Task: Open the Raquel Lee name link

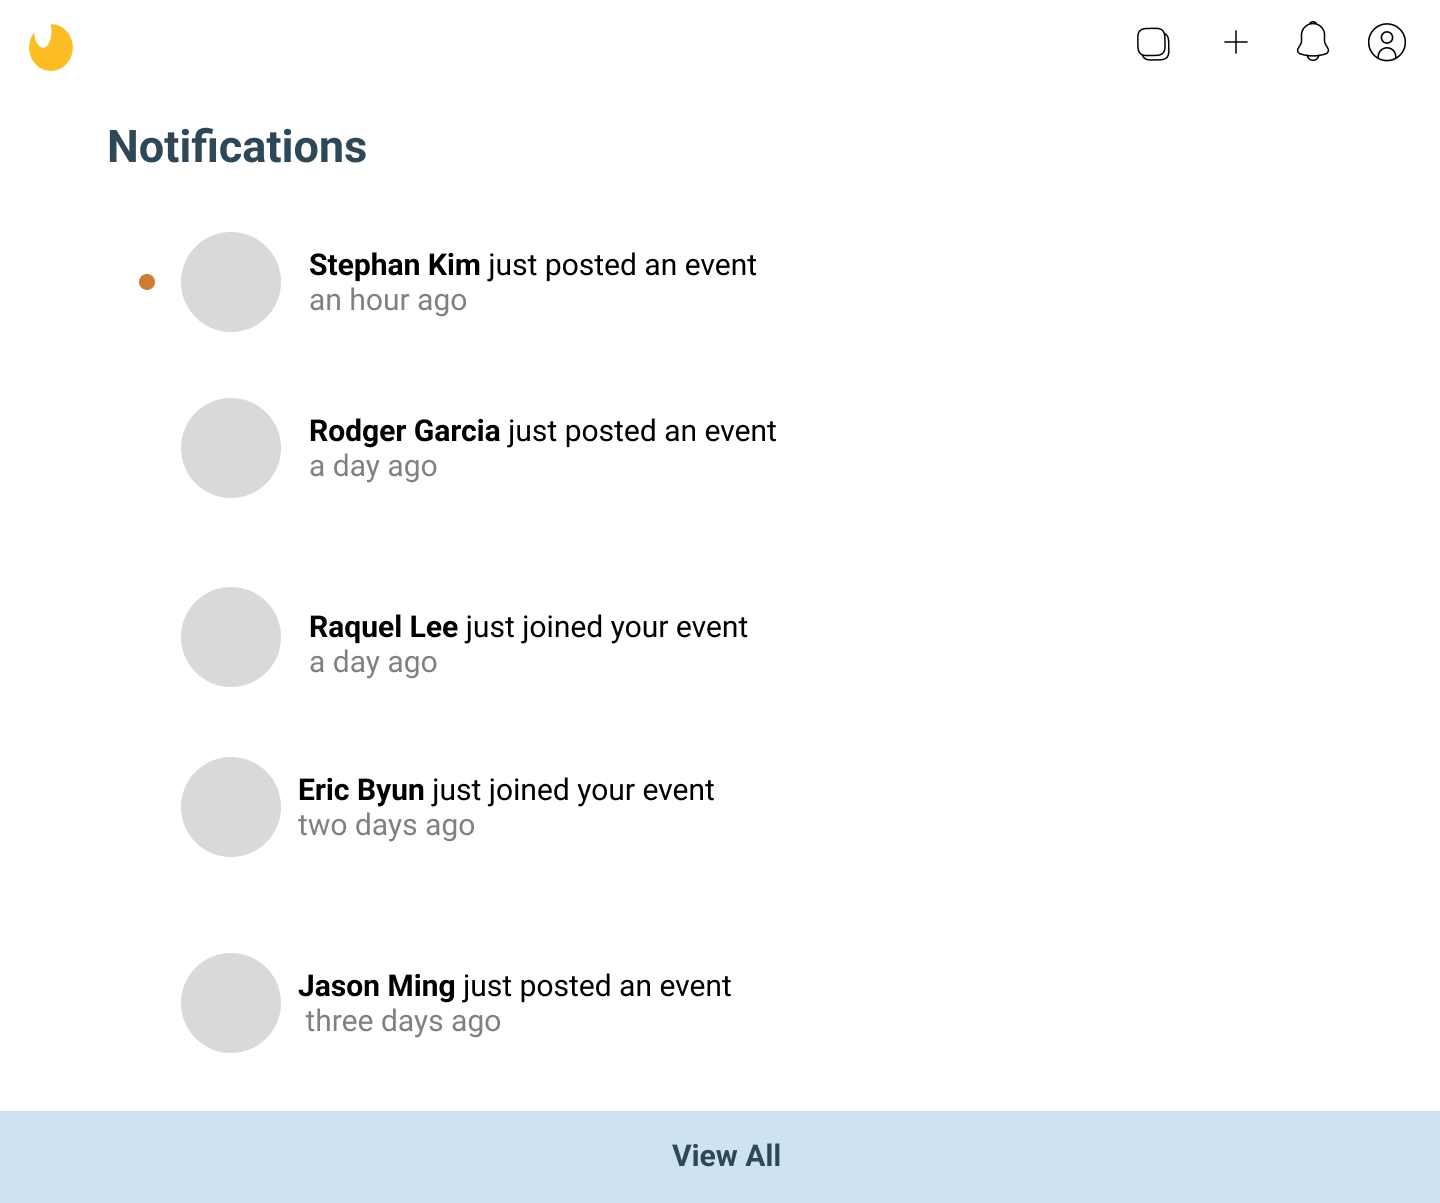Action: (x=383, y=627)
